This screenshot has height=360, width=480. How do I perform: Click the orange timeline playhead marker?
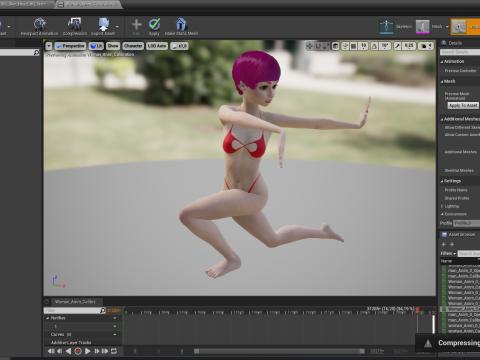[417, 310]
